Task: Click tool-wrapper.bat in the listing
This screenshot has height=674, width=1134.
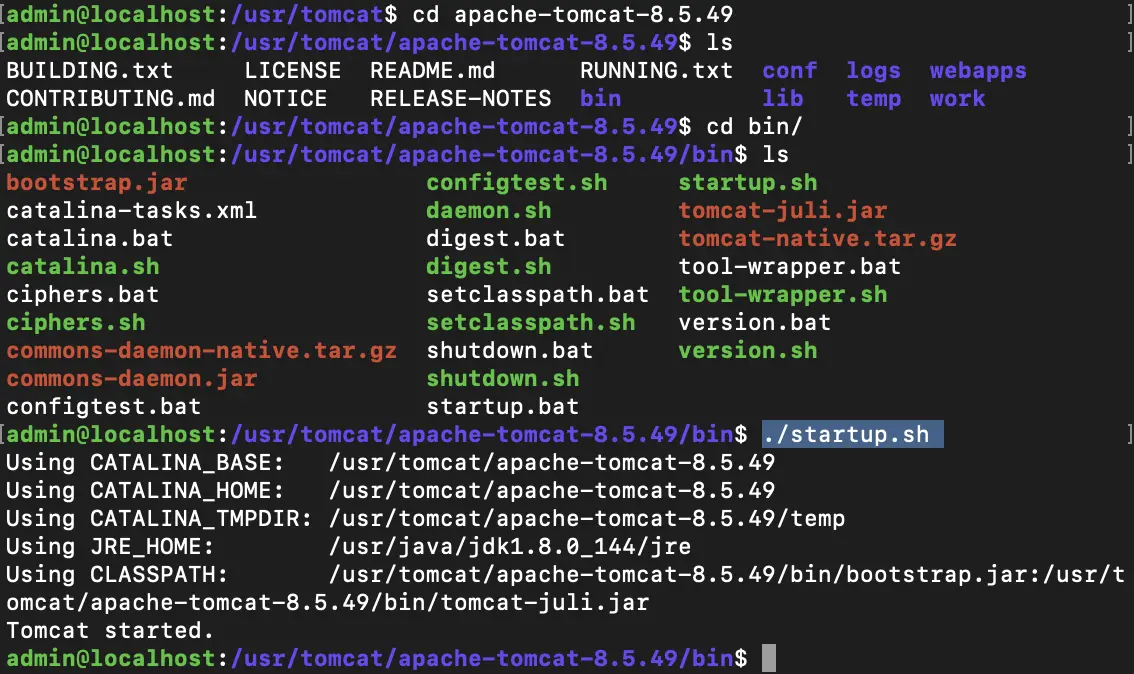Action: [790, 266]
